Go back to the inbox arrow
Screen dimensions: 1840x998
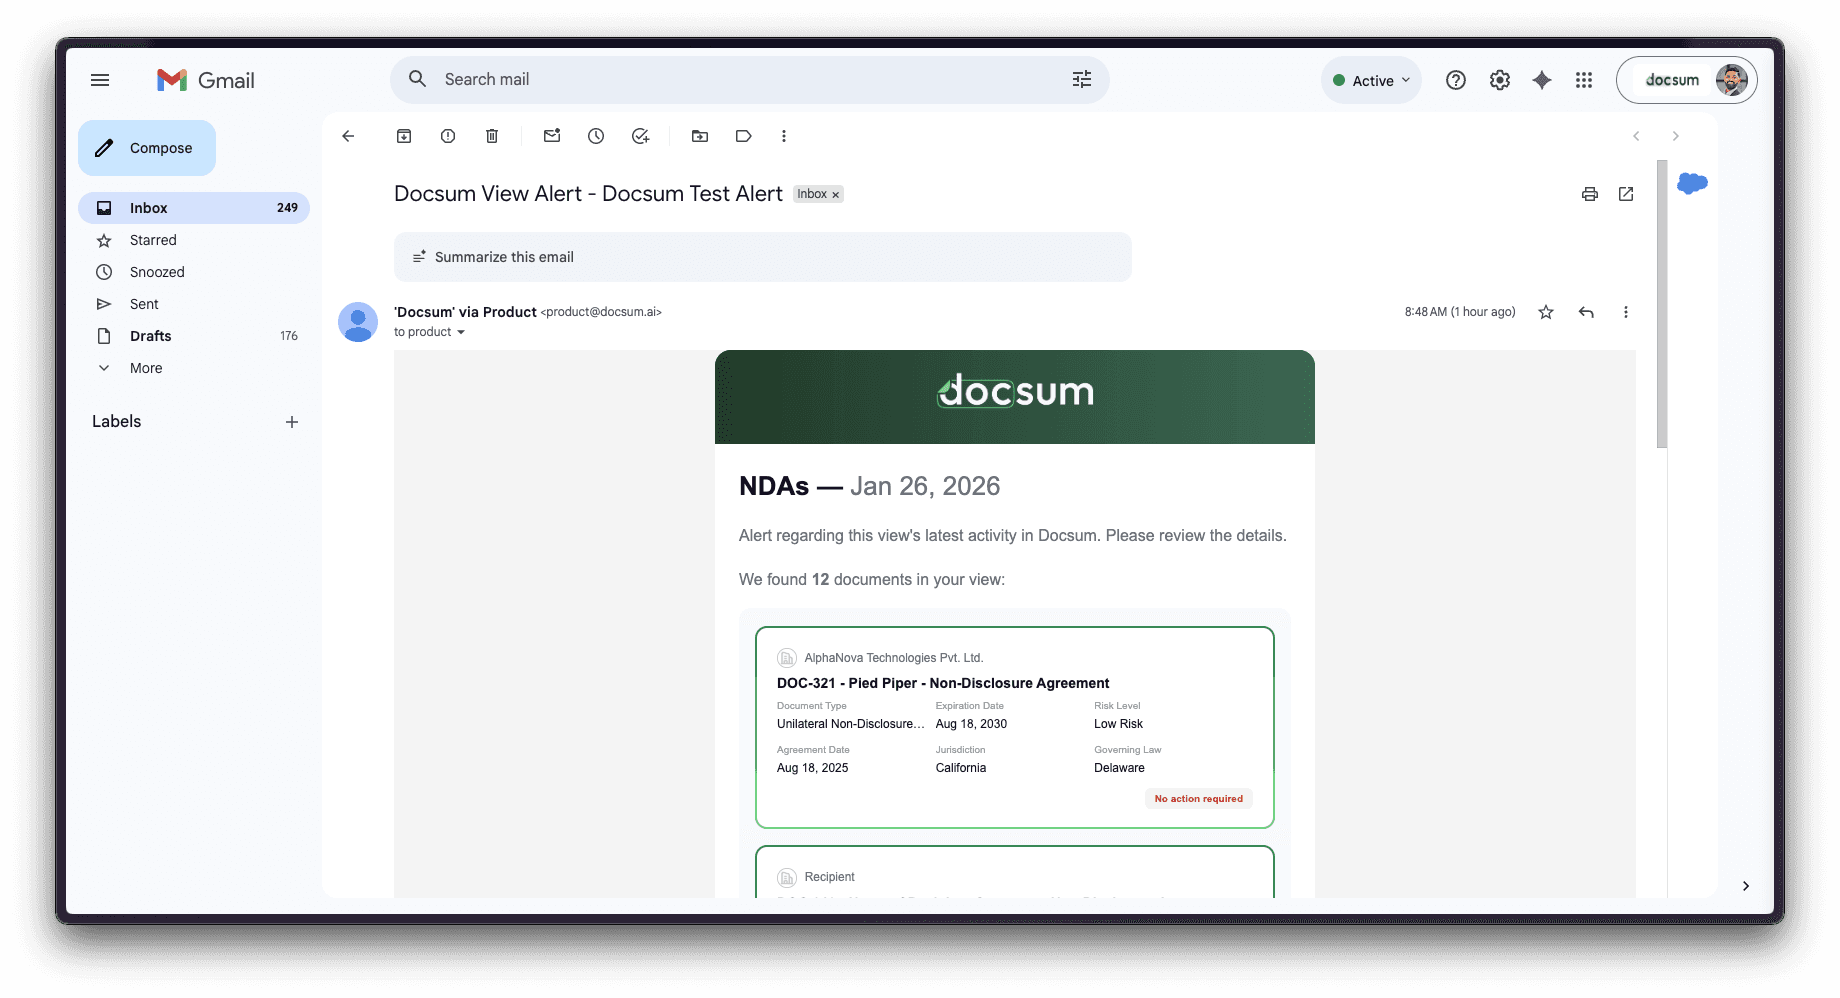point(348,136)
